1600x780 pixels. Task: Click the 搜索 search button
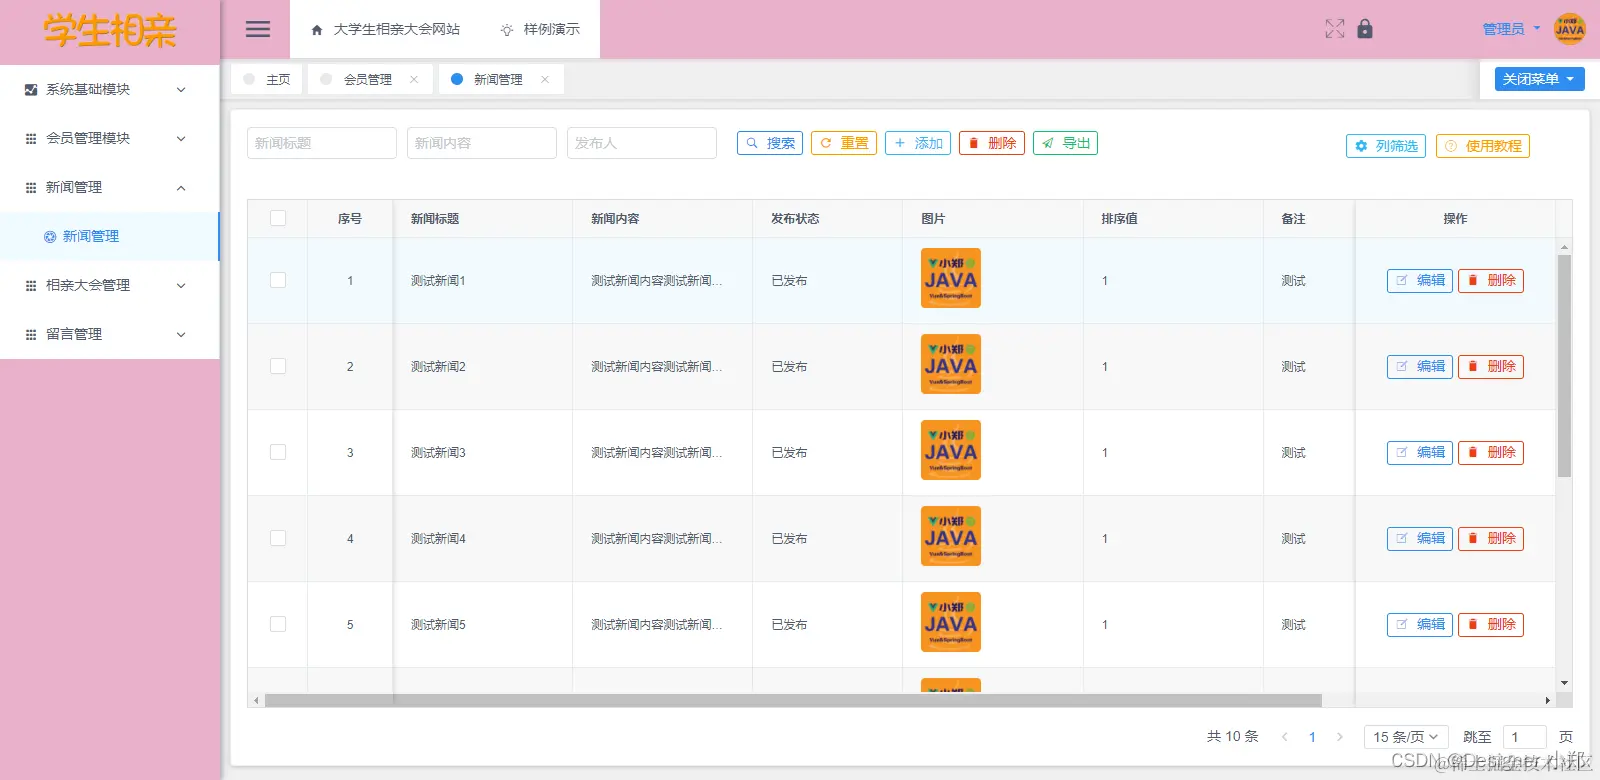[770, 143]
